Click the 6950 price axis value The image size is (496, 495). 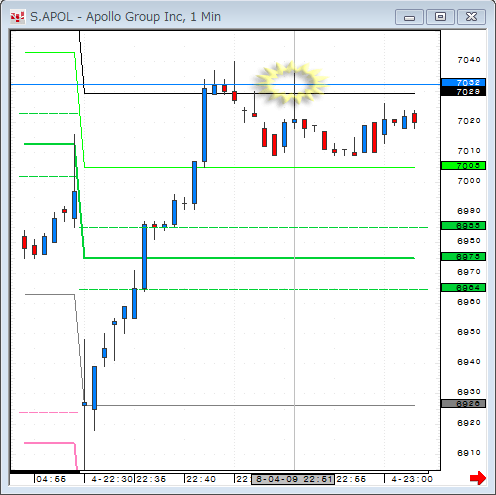coord(469,332)
